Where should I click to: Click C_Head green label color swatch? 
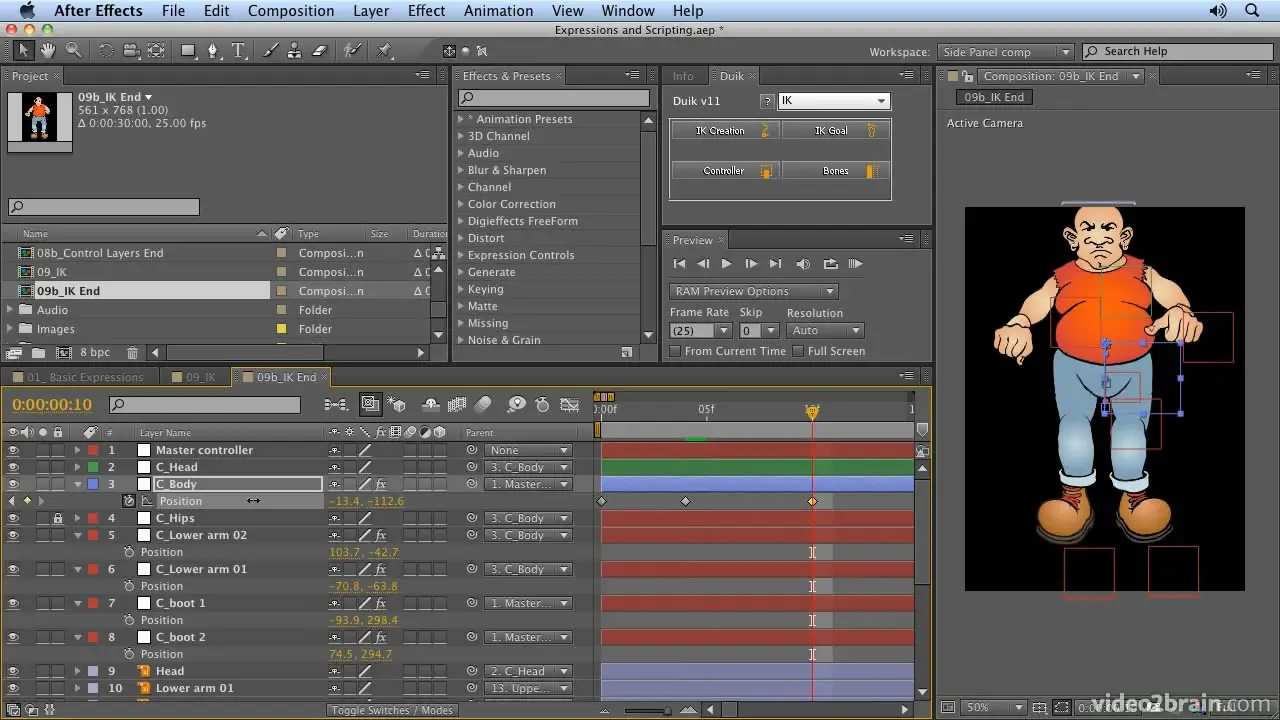(x=91, y=468)
